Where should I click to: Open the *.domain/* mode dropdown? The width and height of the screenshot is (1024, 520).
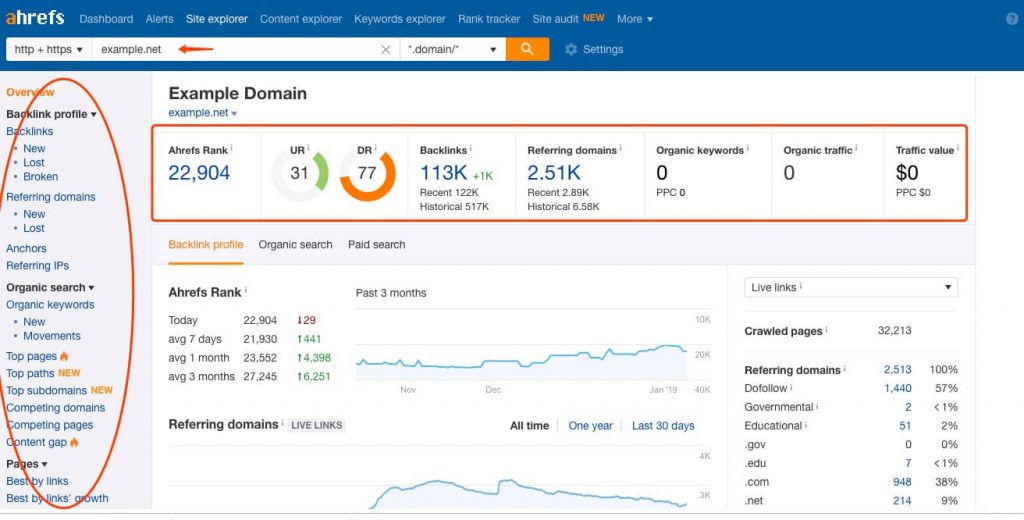coord(453,50)
